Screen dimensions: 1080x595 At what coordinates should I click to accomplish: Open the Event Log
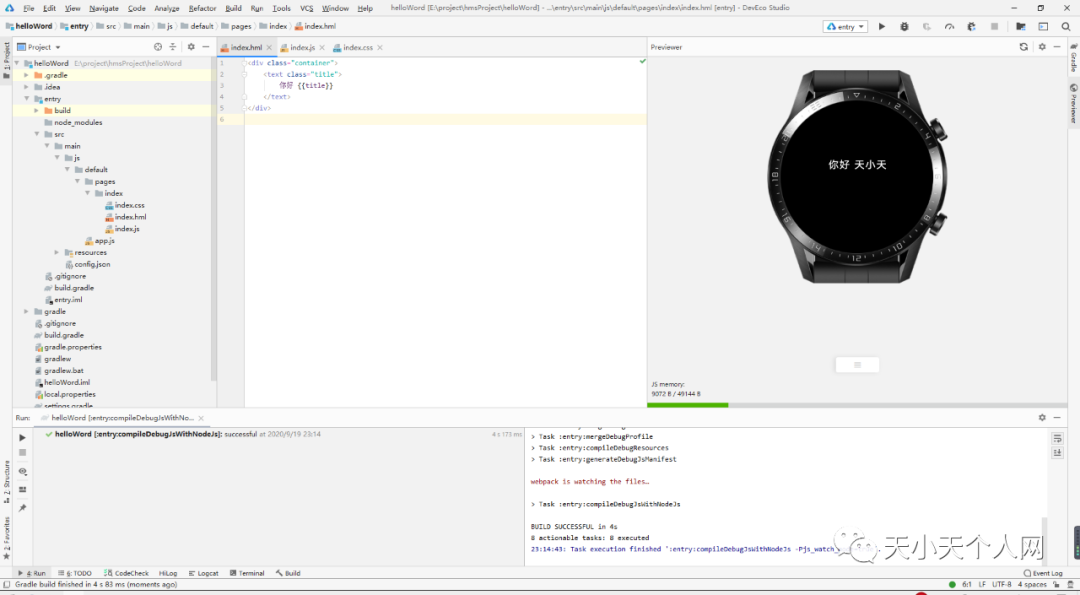click(x=1043, y=573)
